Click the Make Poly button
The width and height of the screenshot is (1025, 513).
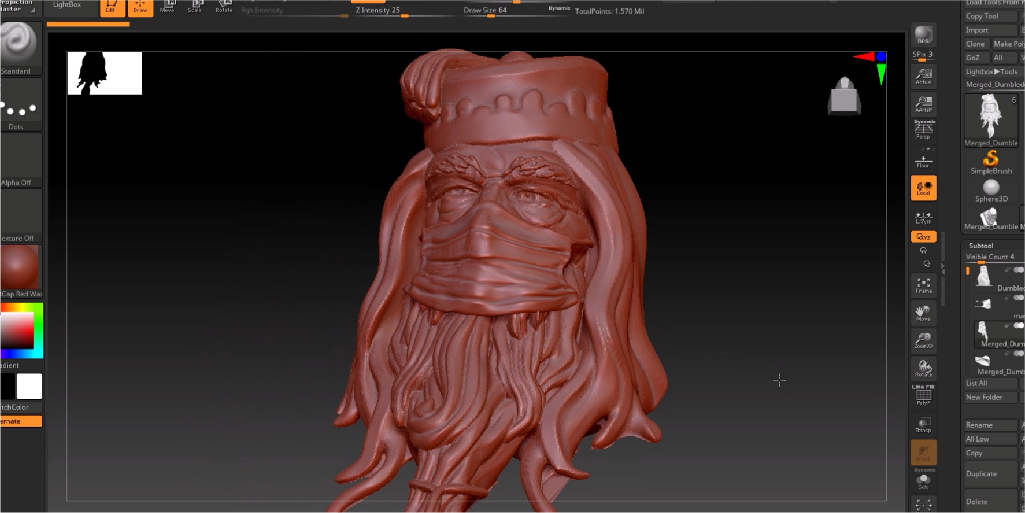click(x=1008, y=44)
